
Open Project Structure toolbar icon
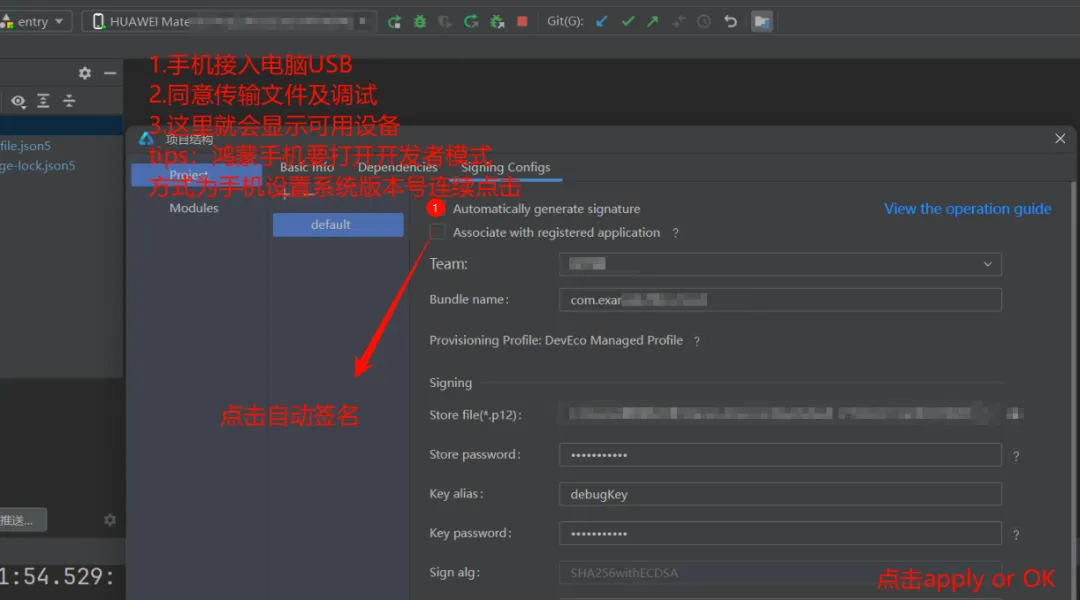[x=762, y=21]
